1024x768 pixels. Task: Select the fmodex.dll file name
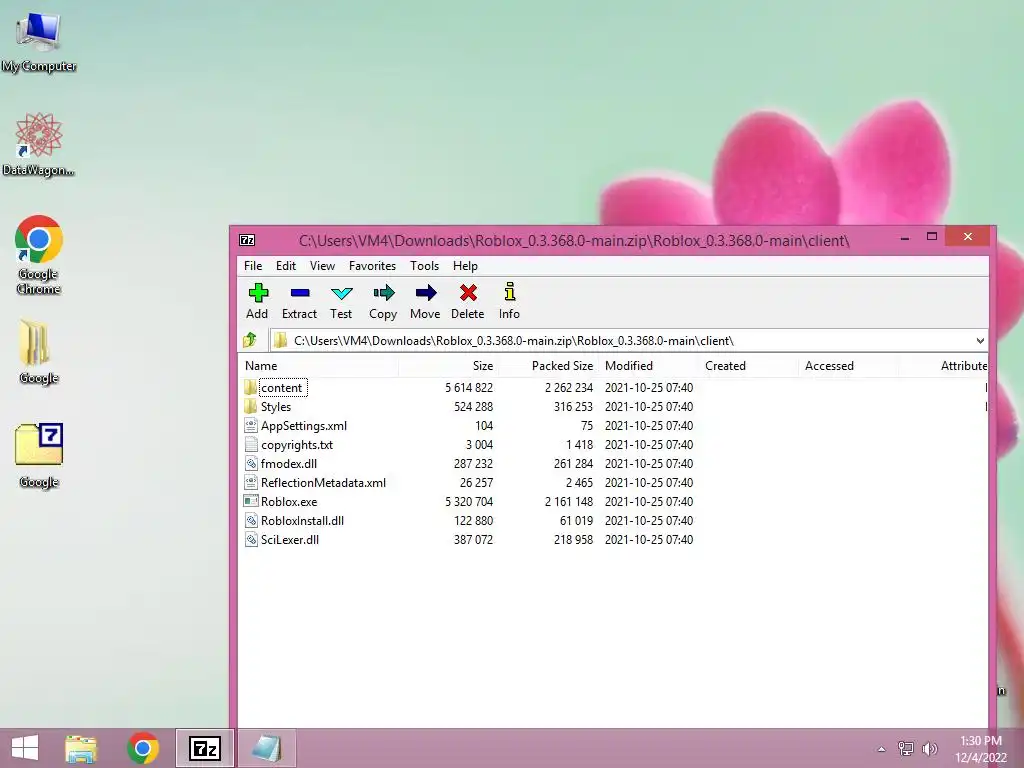click(289, 464)
